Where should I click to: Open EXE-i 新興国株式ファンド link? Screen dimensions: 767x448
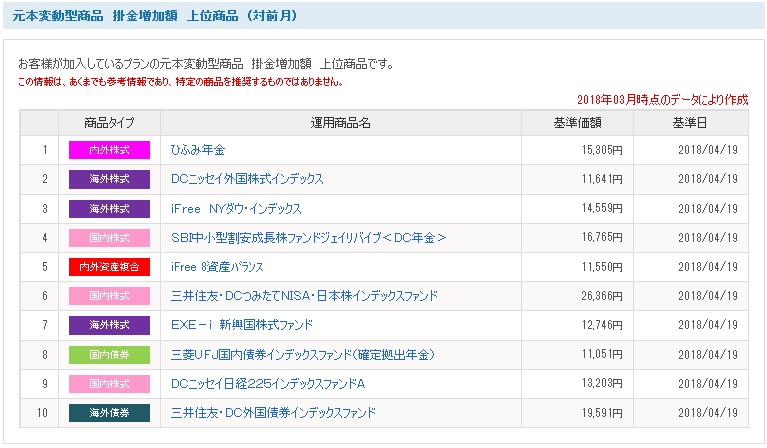click(x=242, y=325)
